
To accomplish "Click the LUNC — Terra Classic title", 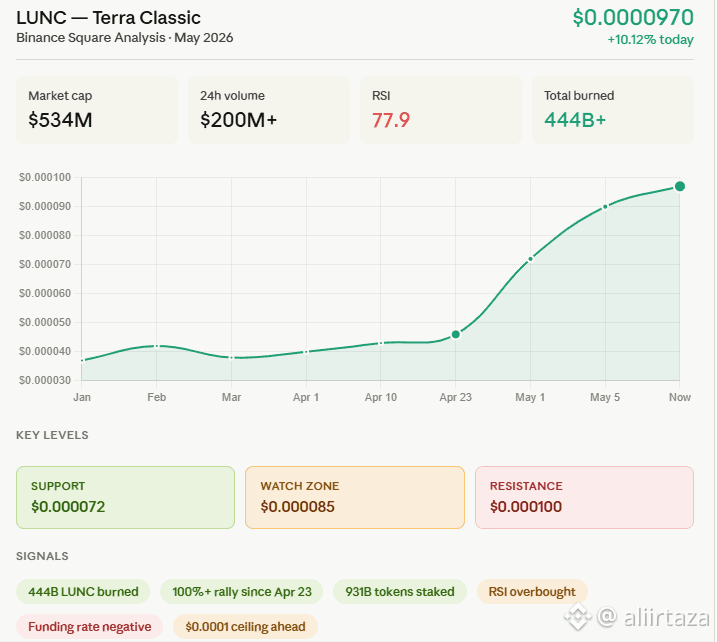I will pyautogui.click(x=108, y=18).
